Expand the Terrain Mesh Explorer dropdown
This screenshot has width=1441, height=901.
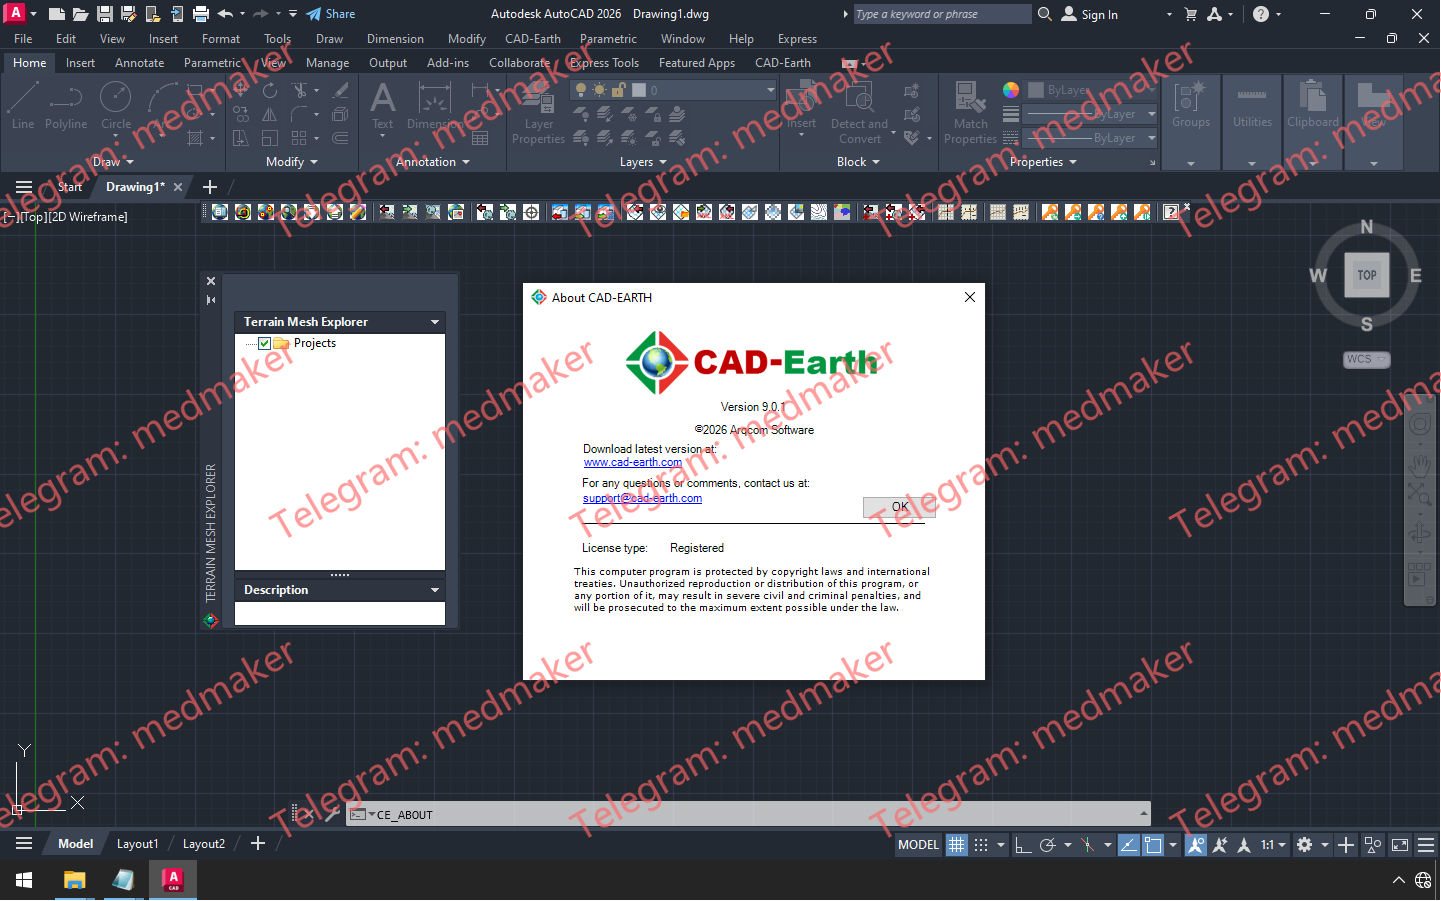[x=433, y=321]
